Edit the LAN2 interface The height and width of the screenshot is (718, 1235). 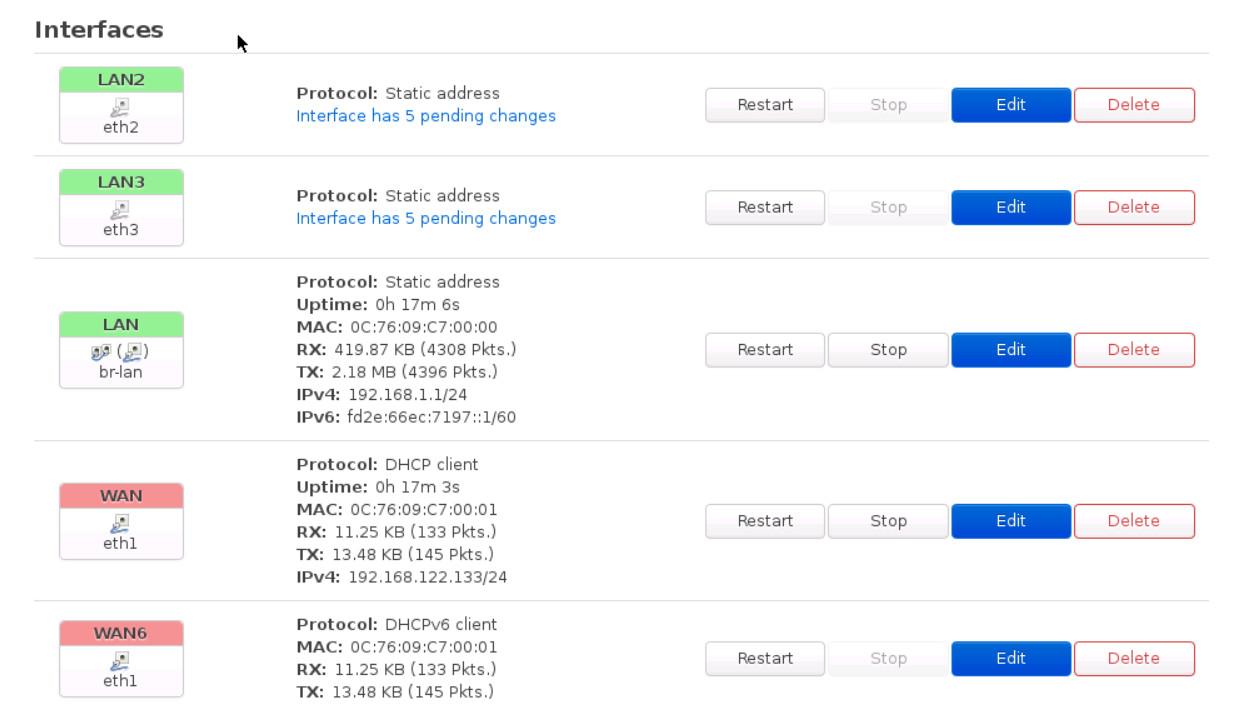click(1011, 104)
